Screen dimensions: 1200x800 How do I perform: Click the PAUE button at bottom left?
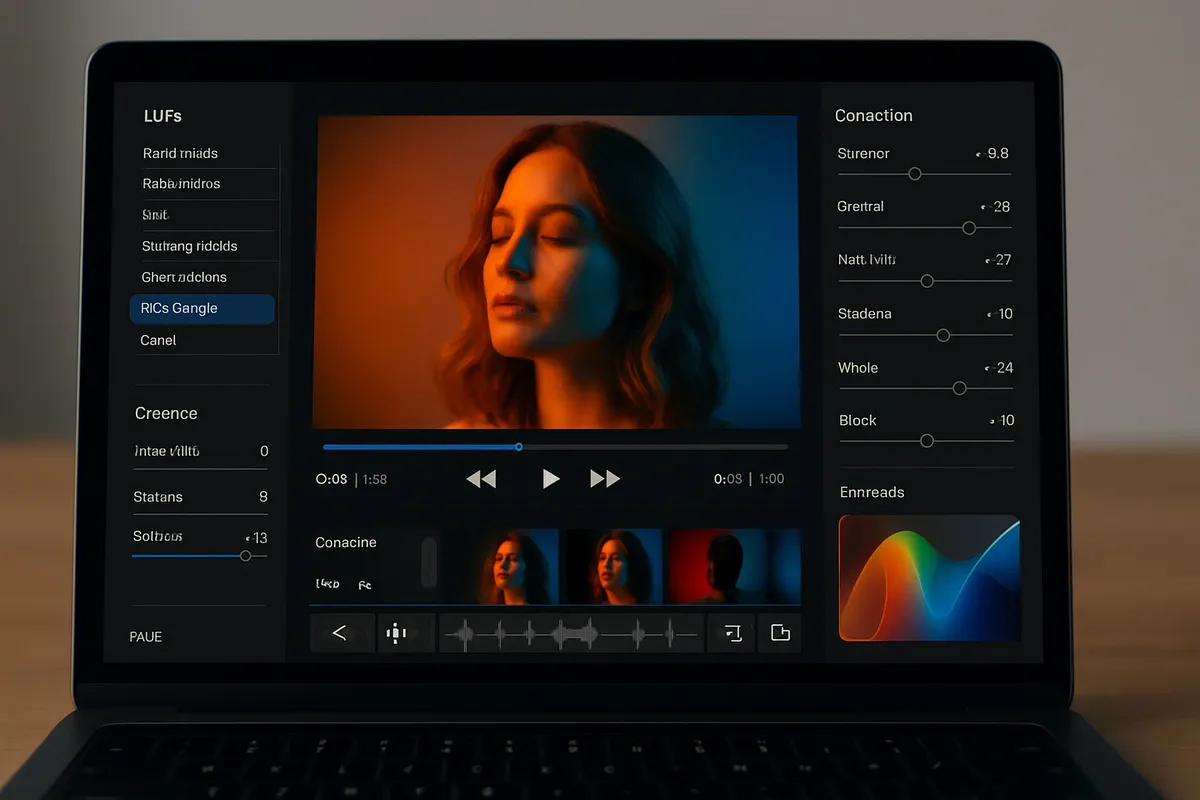coord(146,637)
